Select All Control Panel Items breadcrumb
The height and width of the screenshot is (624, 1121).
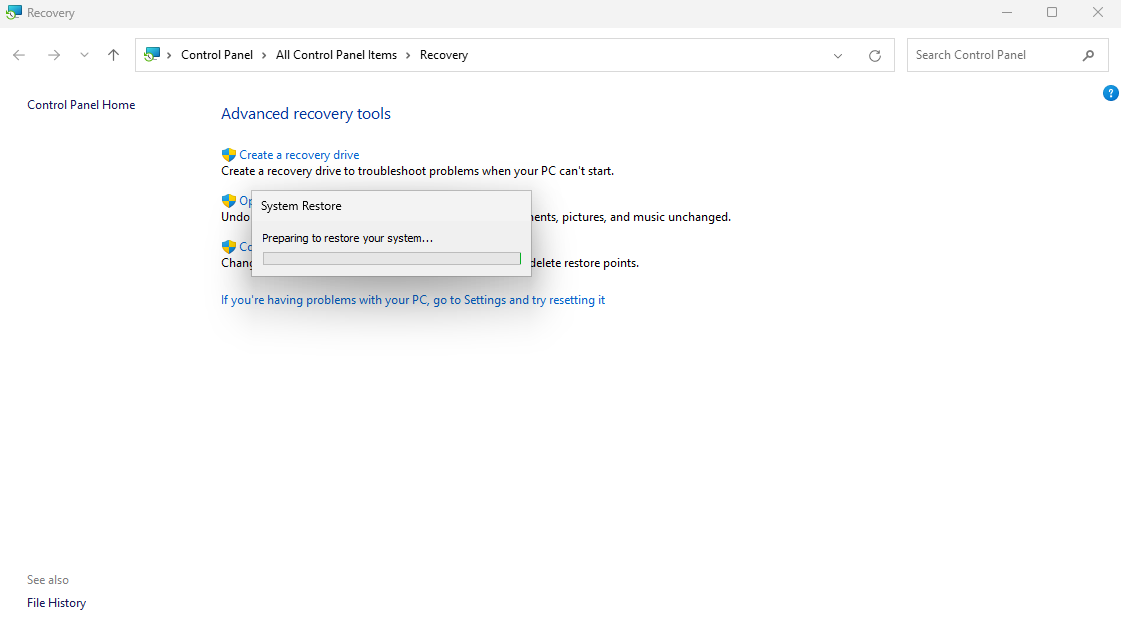[x=336, y=55]
